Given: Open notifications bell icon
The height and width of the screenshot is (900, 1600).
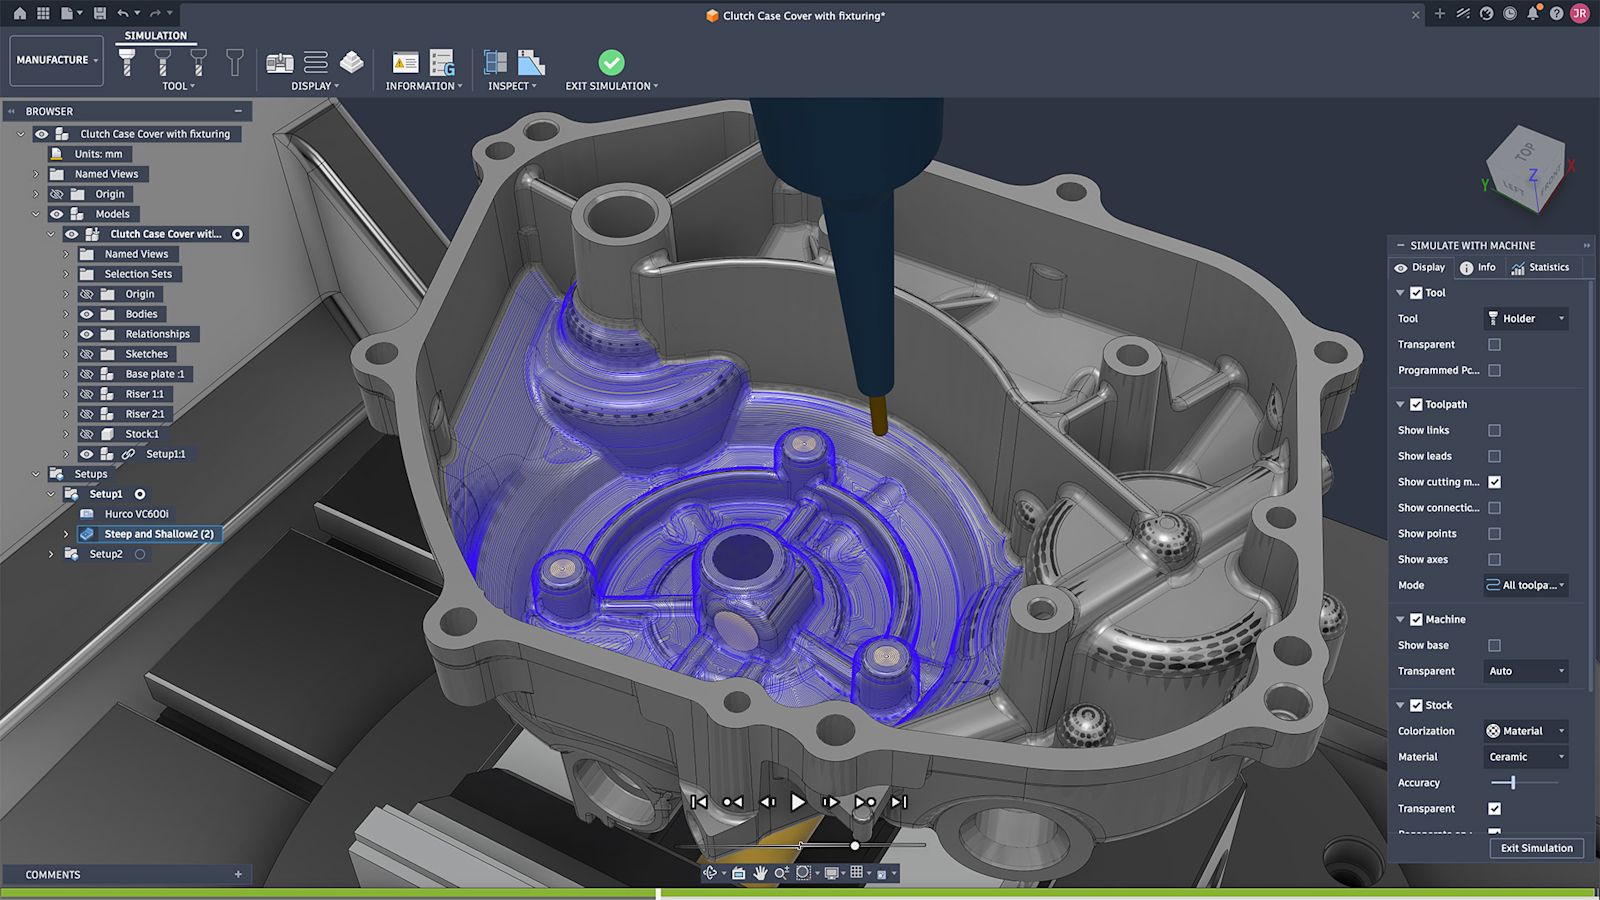Looking at the screenshot, I should pos(1532,14).
